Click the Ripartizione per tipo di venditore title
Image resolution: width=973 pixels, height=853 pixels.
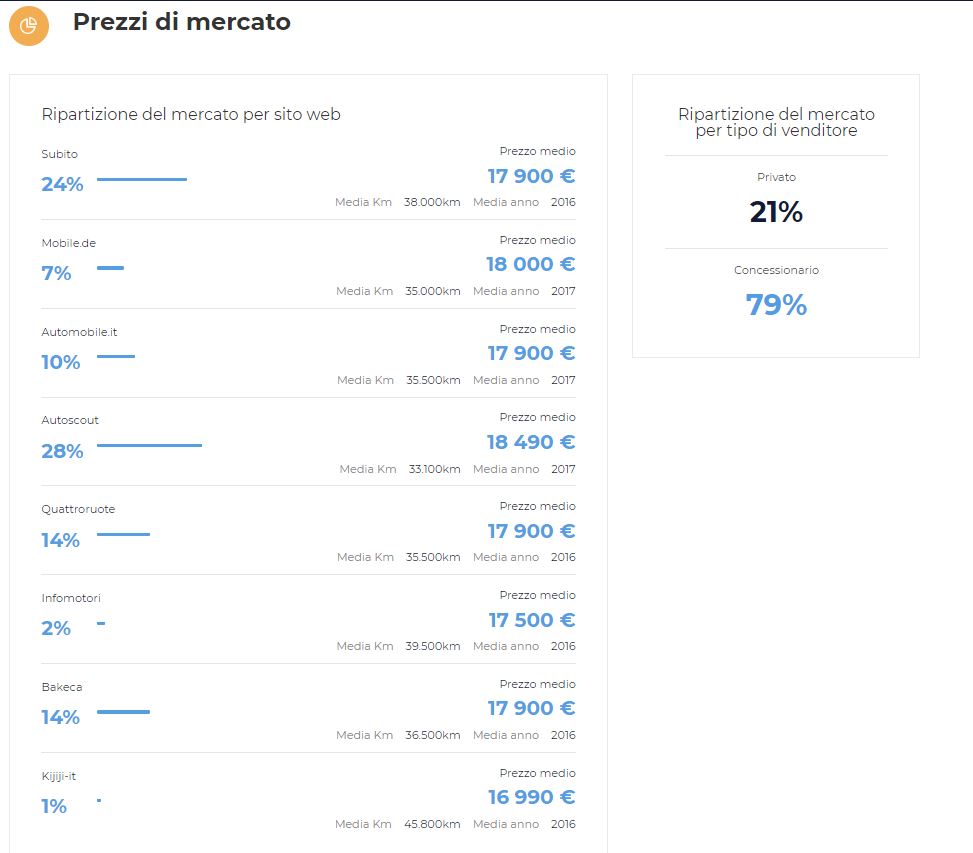776,122
